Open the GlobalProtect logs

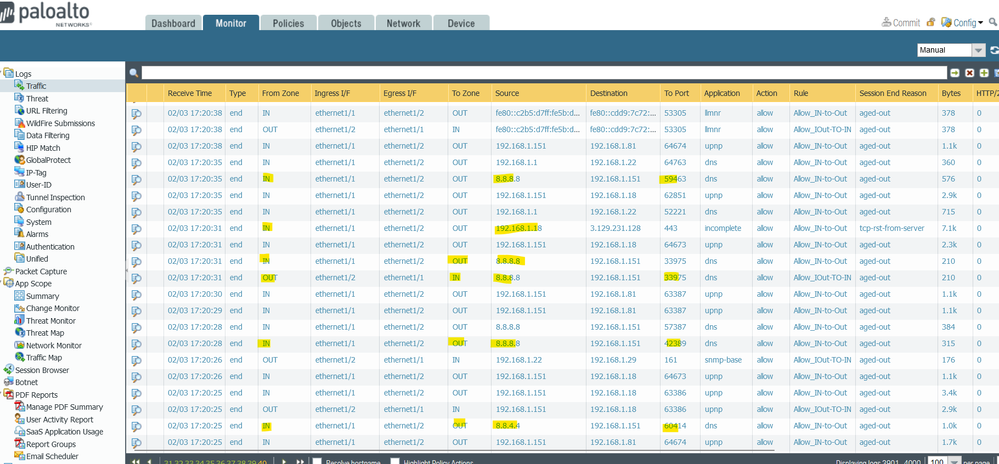point(48,160)
